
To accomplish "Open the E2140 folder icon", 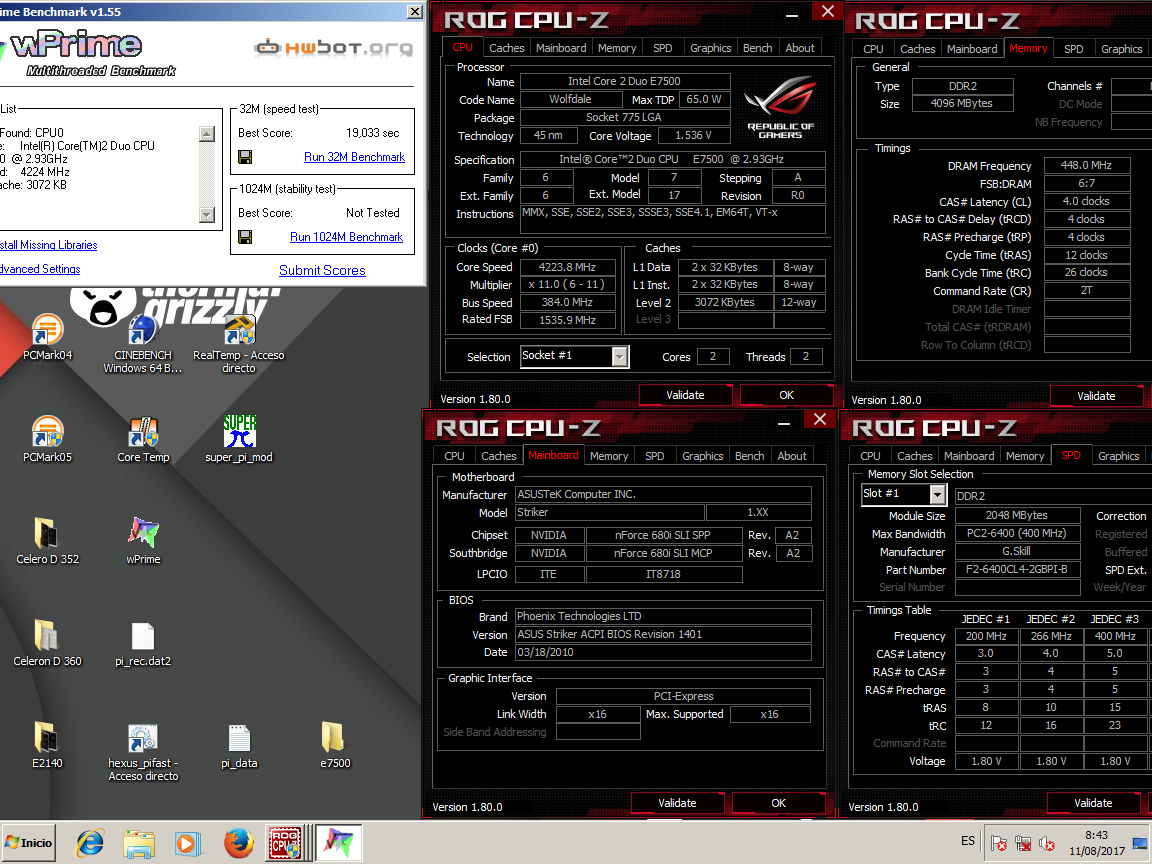I will click(47, 746).
